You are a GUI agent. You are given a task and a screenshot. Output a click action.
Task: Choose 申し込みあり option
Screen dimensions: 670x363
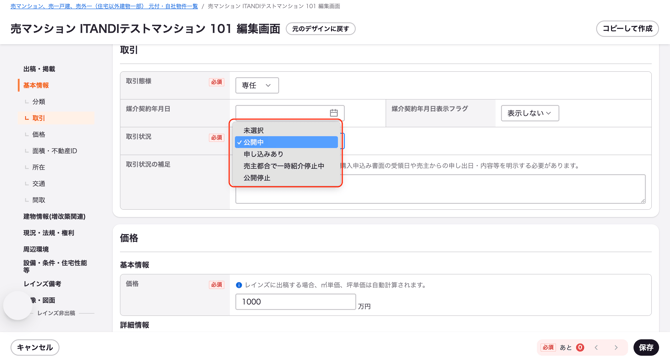coord(286,154)
